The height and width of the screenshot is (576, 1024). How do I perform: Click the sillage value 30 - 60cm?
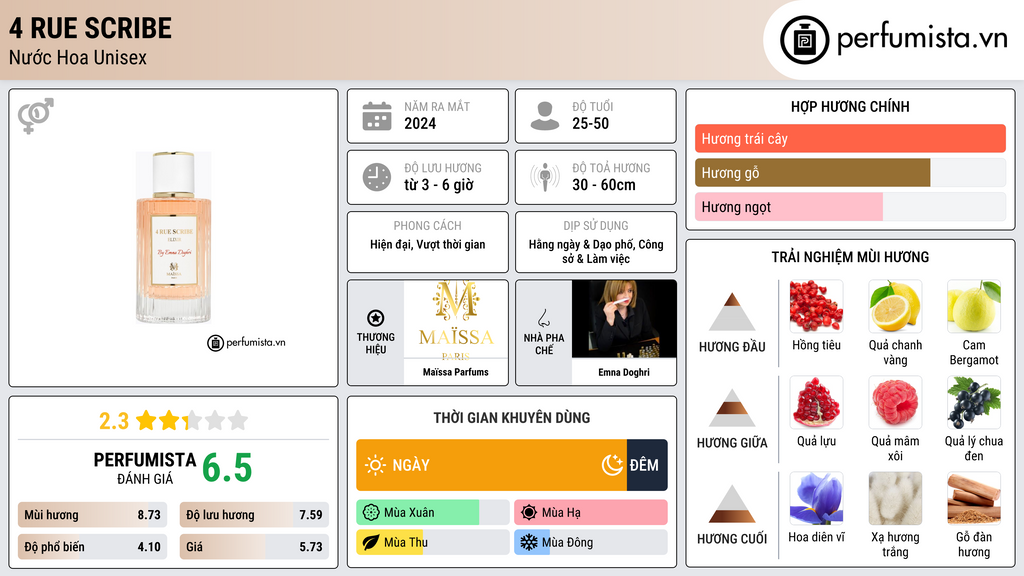pyautogui.click(x=603, y=185)
